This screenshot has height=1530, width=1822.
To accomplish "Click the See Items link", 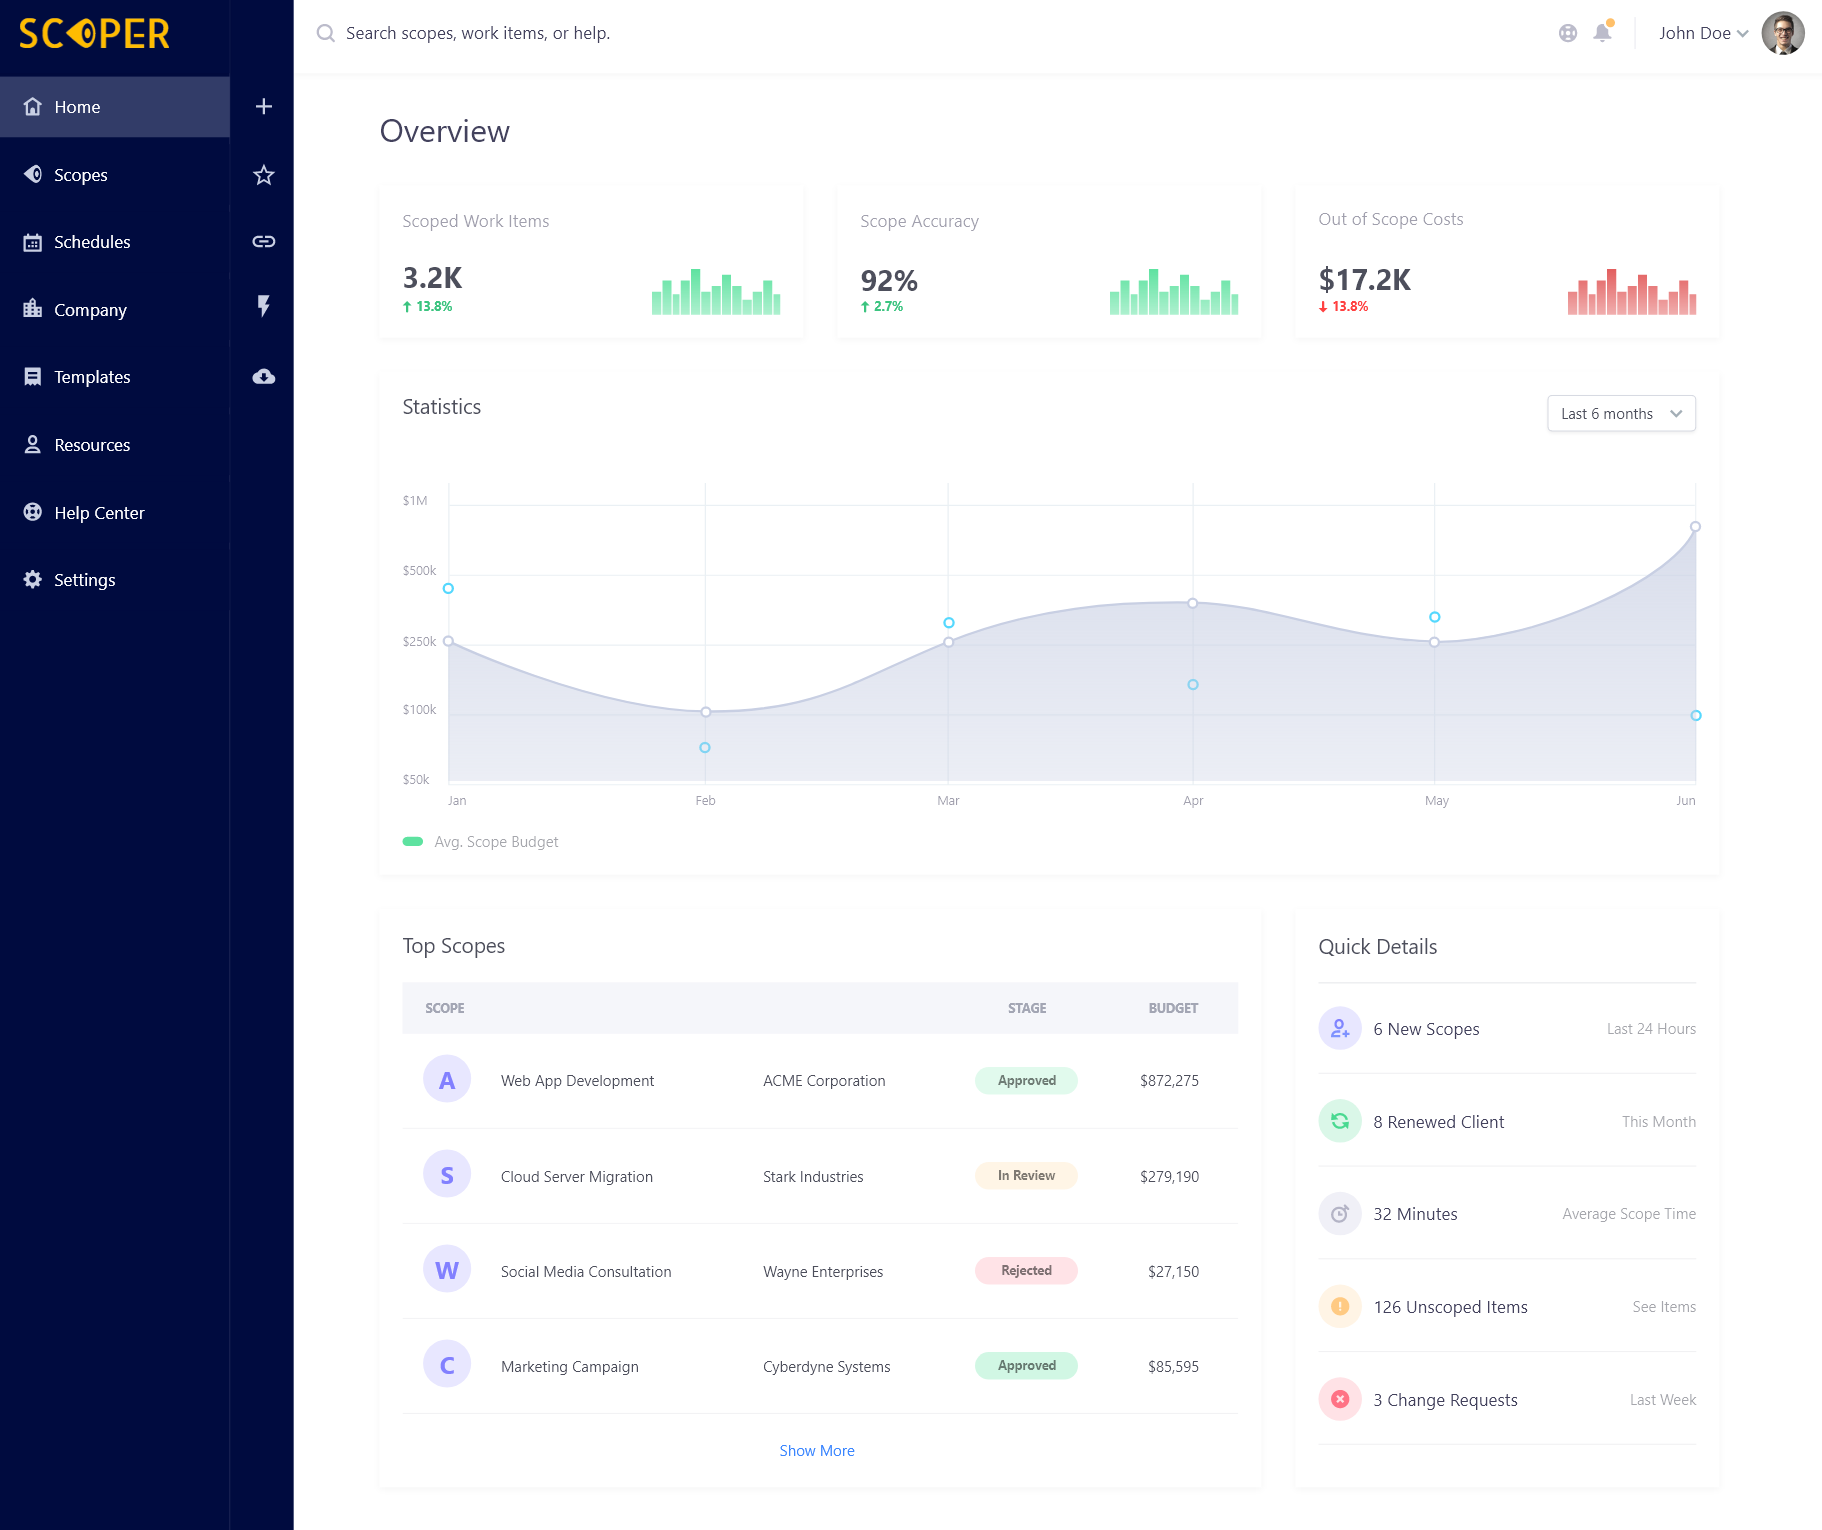I will click(1664, 1307).
